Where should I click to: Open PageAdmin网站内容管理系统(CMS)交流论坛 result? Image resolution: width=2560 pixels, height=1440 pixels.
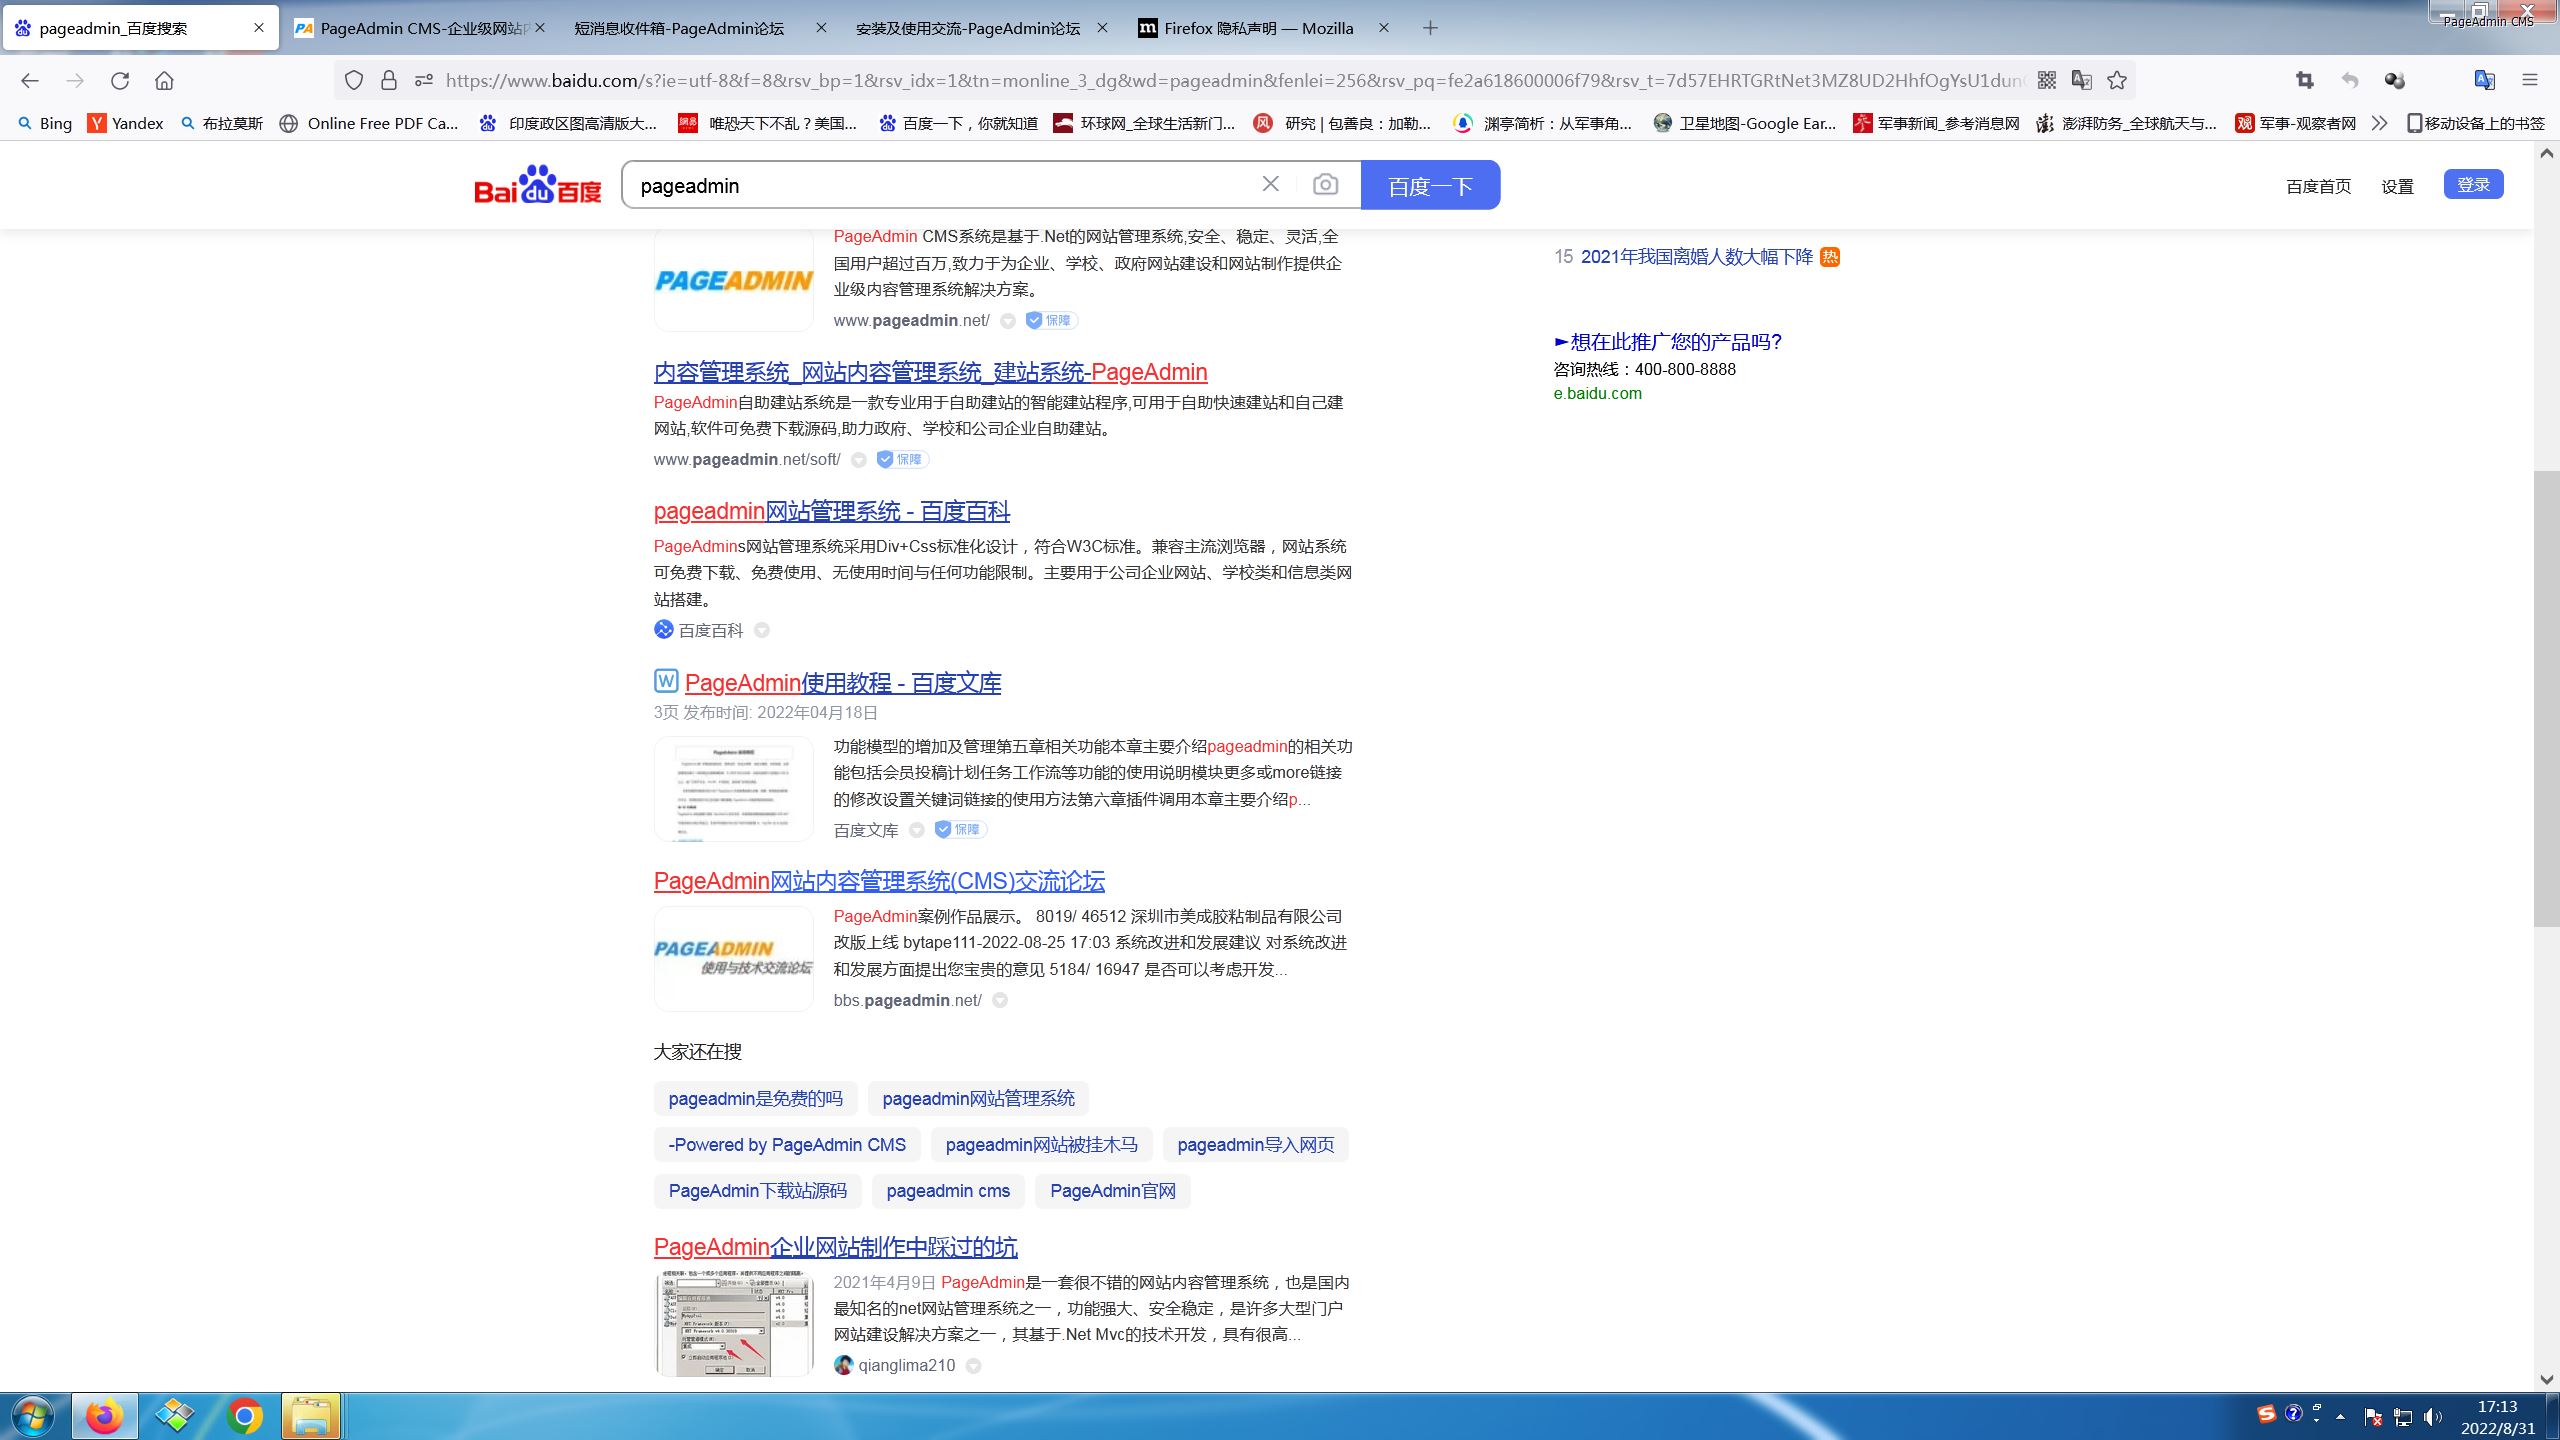click(x=879, y=881)
